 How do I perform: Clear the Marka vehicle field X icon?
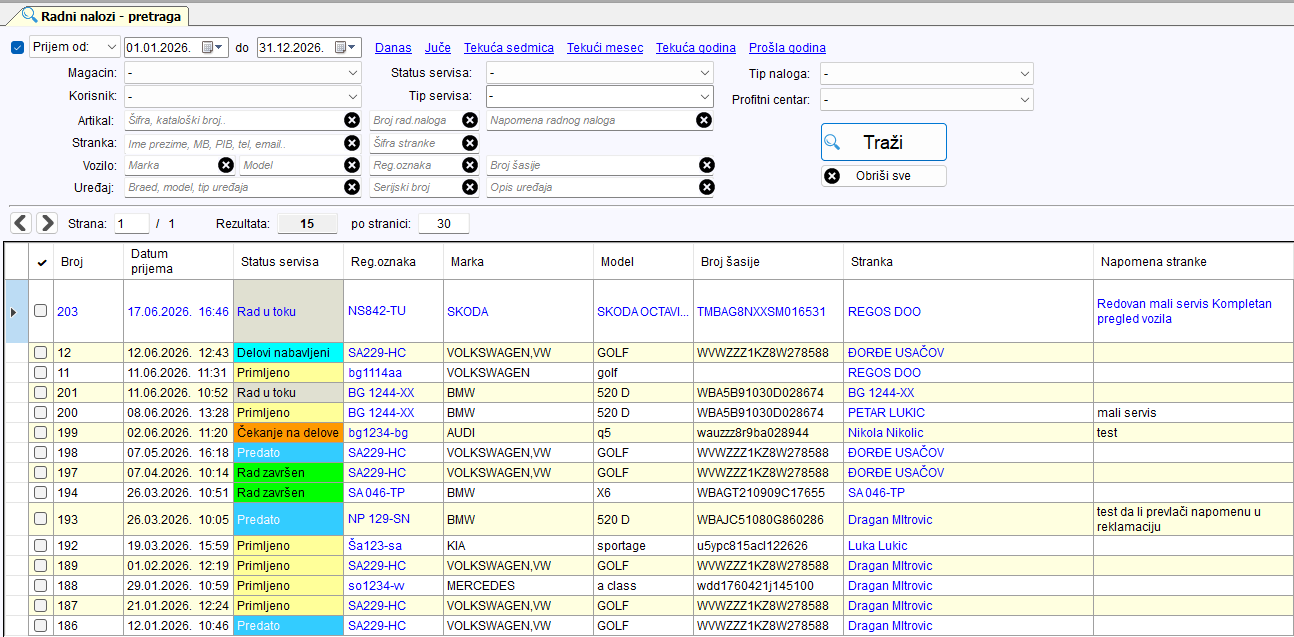226,165
